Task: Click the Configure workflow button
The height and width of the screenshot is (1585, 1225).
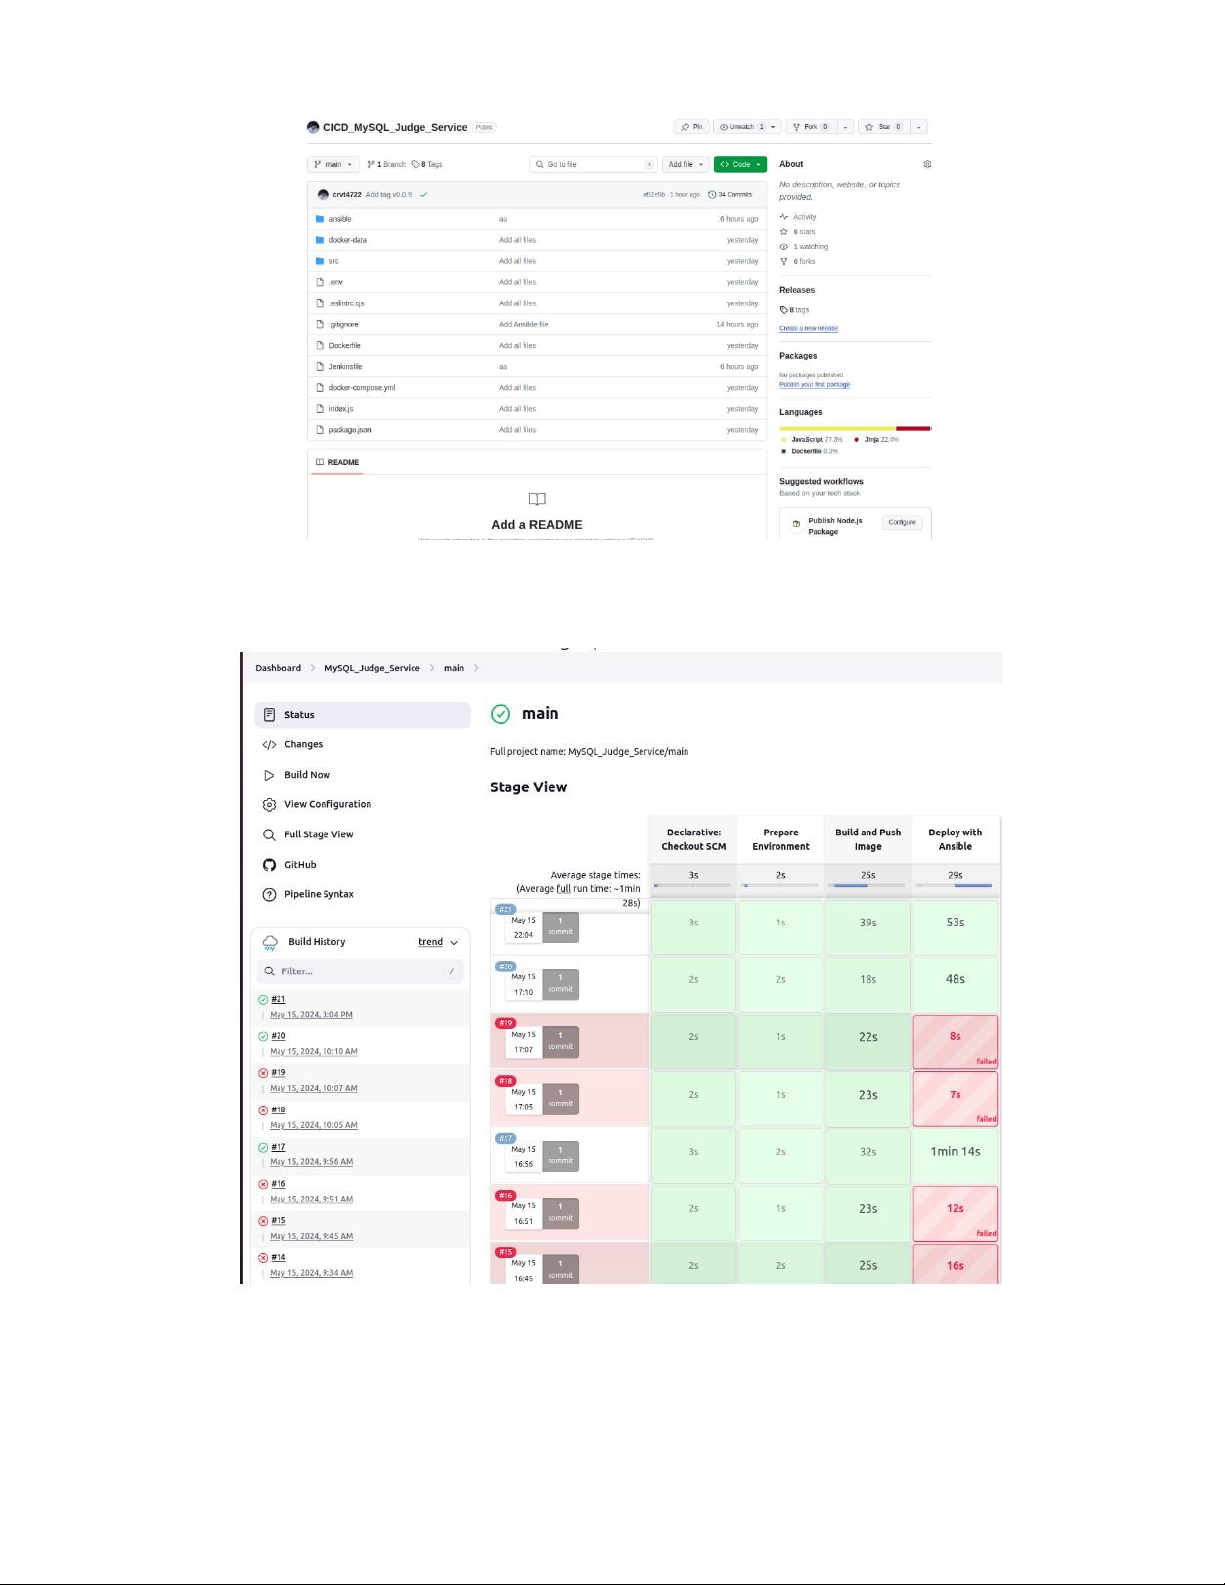Action: point(901,522)
